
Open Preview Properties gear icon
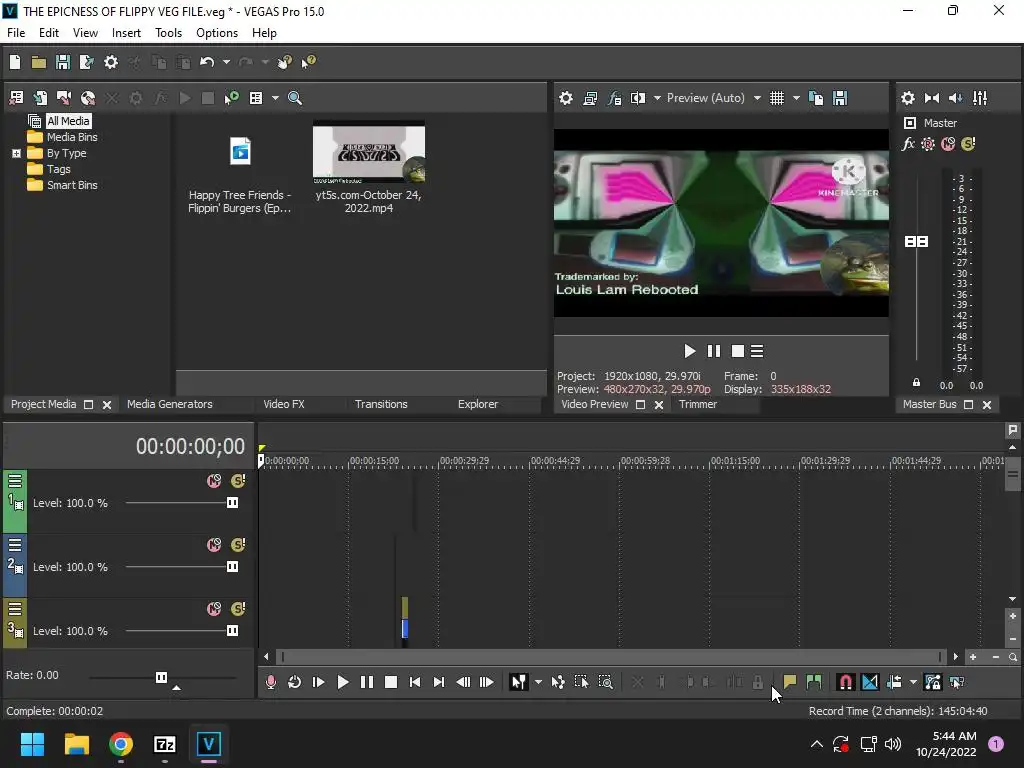coord(566,98)
